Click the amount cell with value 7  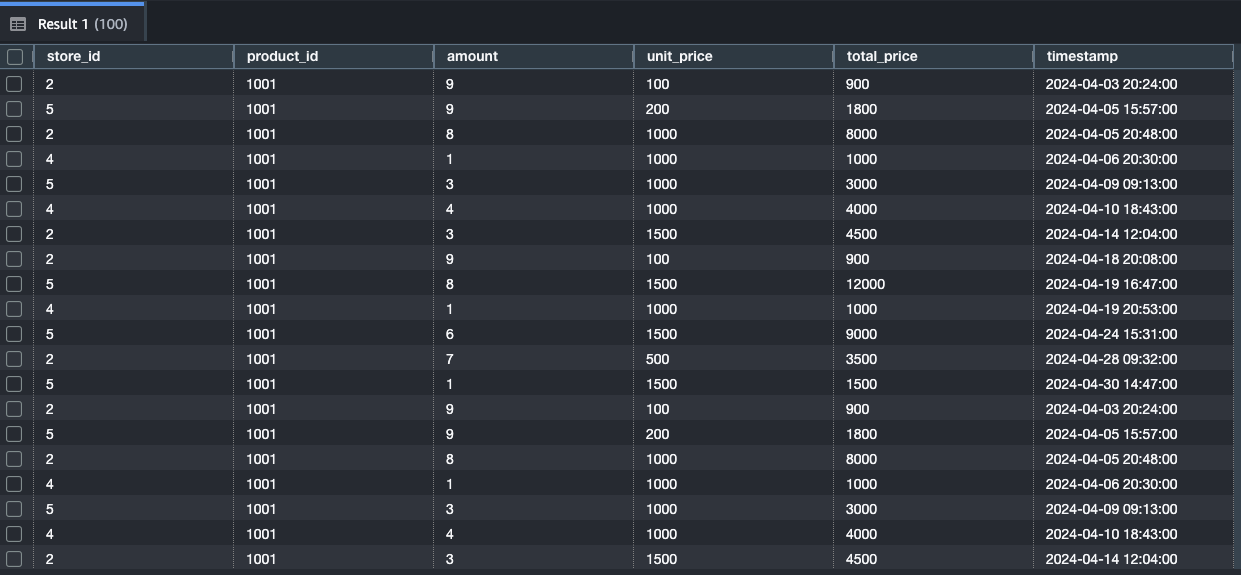coord(450,359)
